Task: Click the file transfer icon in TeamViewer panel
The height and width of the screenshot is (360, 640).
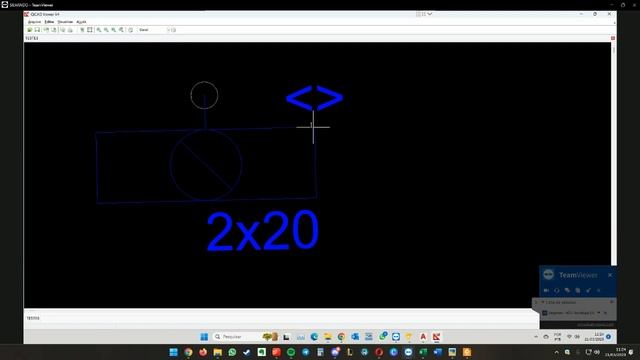Action: click(578, 290)
